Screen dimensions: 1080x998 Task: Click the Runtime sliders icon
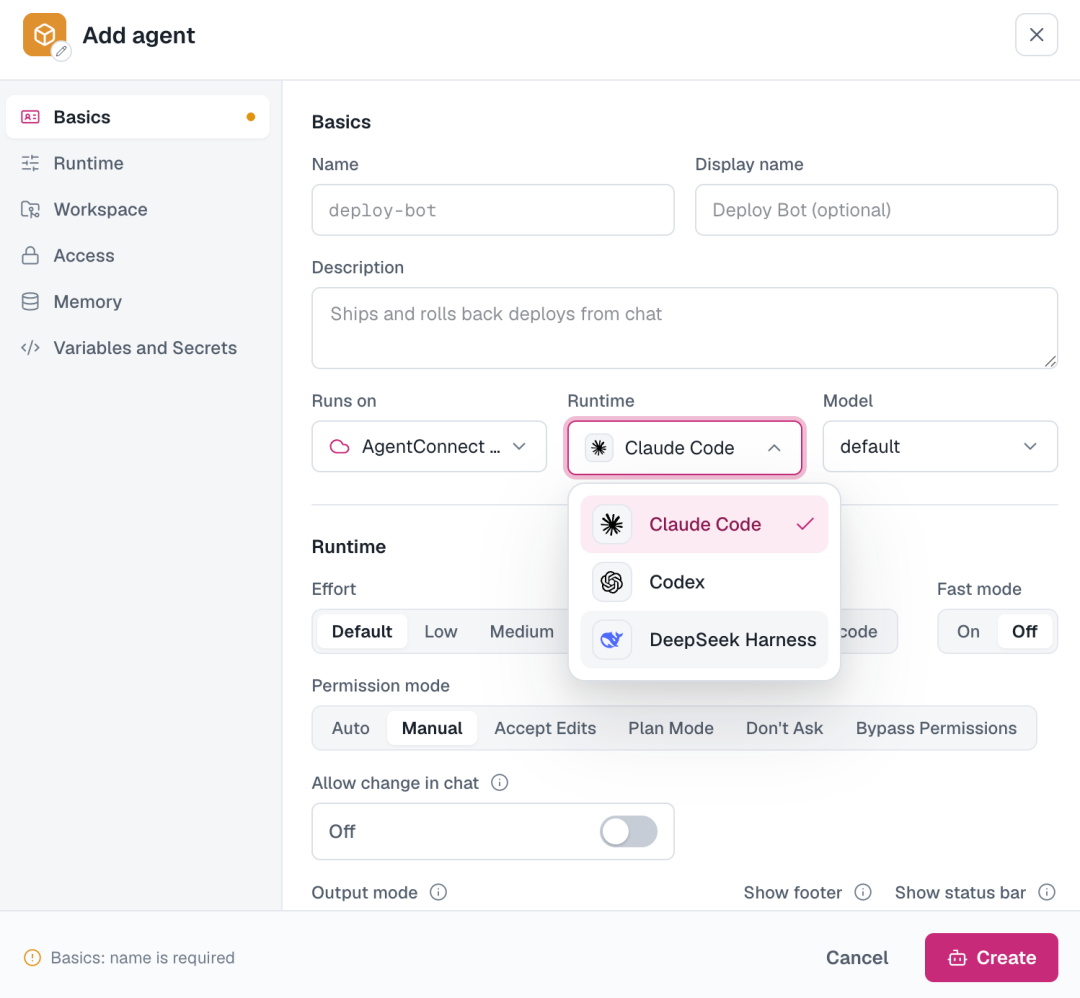[30, 163]
